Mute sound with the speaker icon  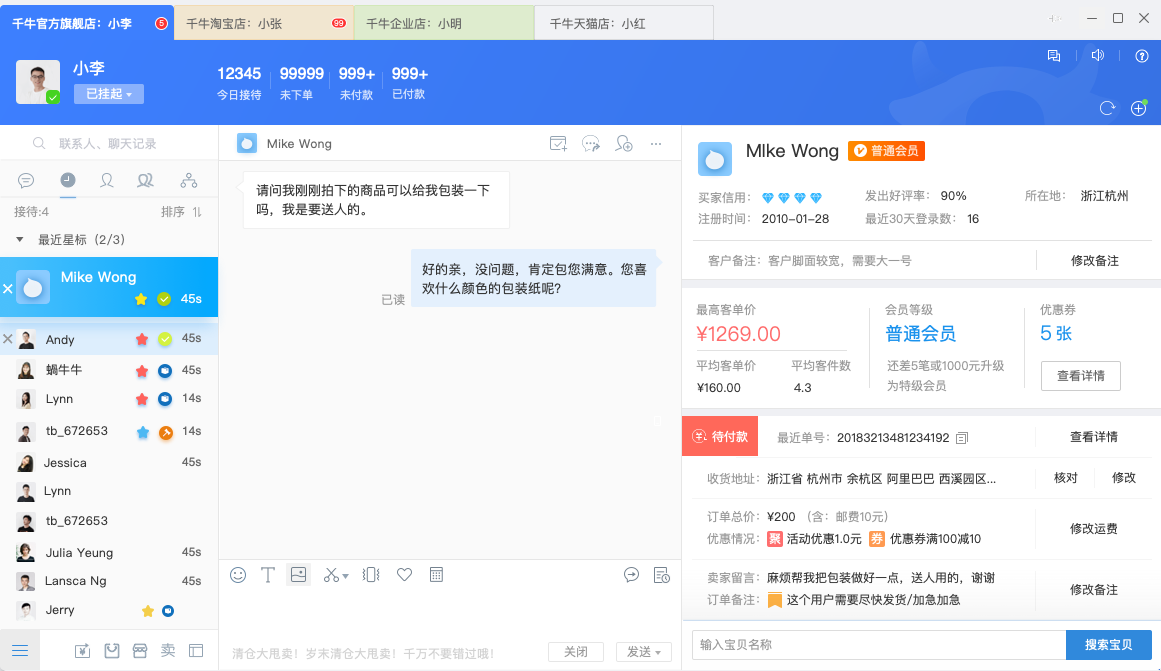tap(1097, 56)
